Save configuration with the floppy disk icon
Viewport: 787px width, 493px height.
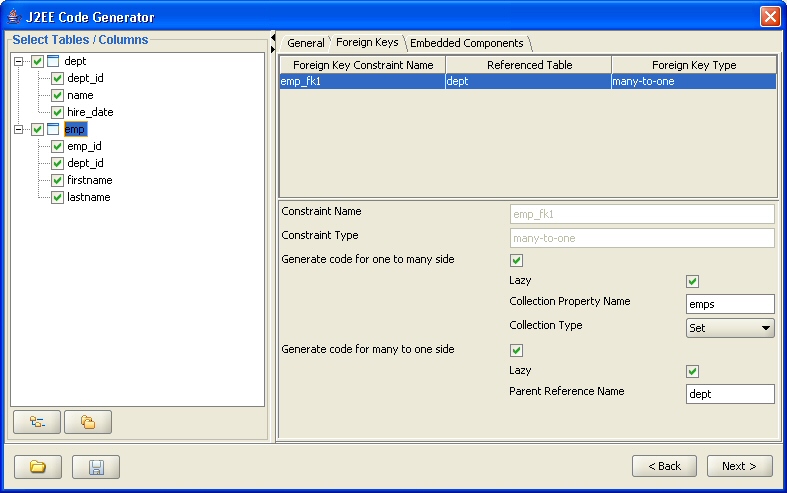coord(96,467)
